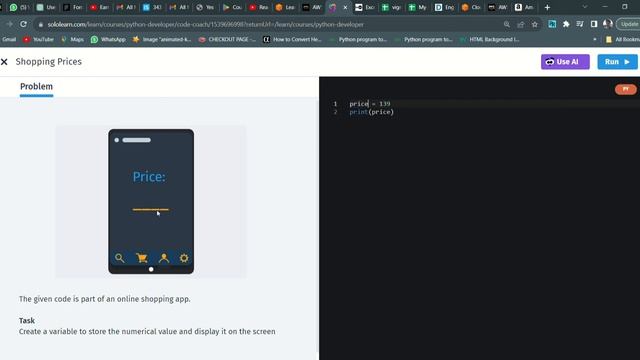640x360 pixels.
Task: Open the Chrome profile avatar
Action: pos(607,24)
